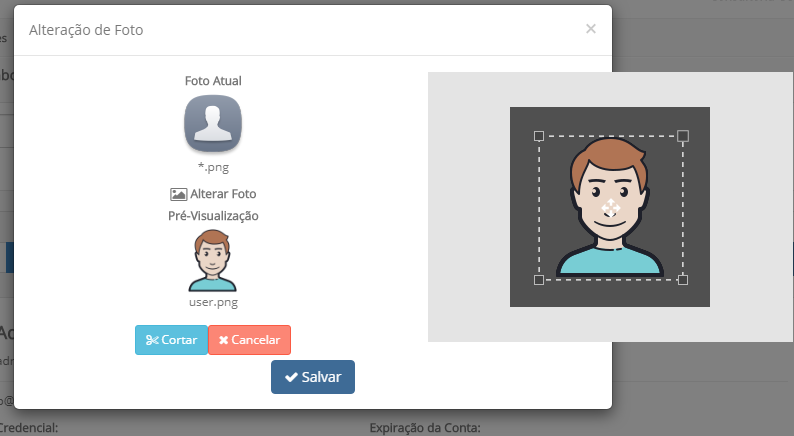Save the photo with the Salvar button
The height and width of the screenshot is (436, 794).
pyautogui.click(x=313, y=377)
